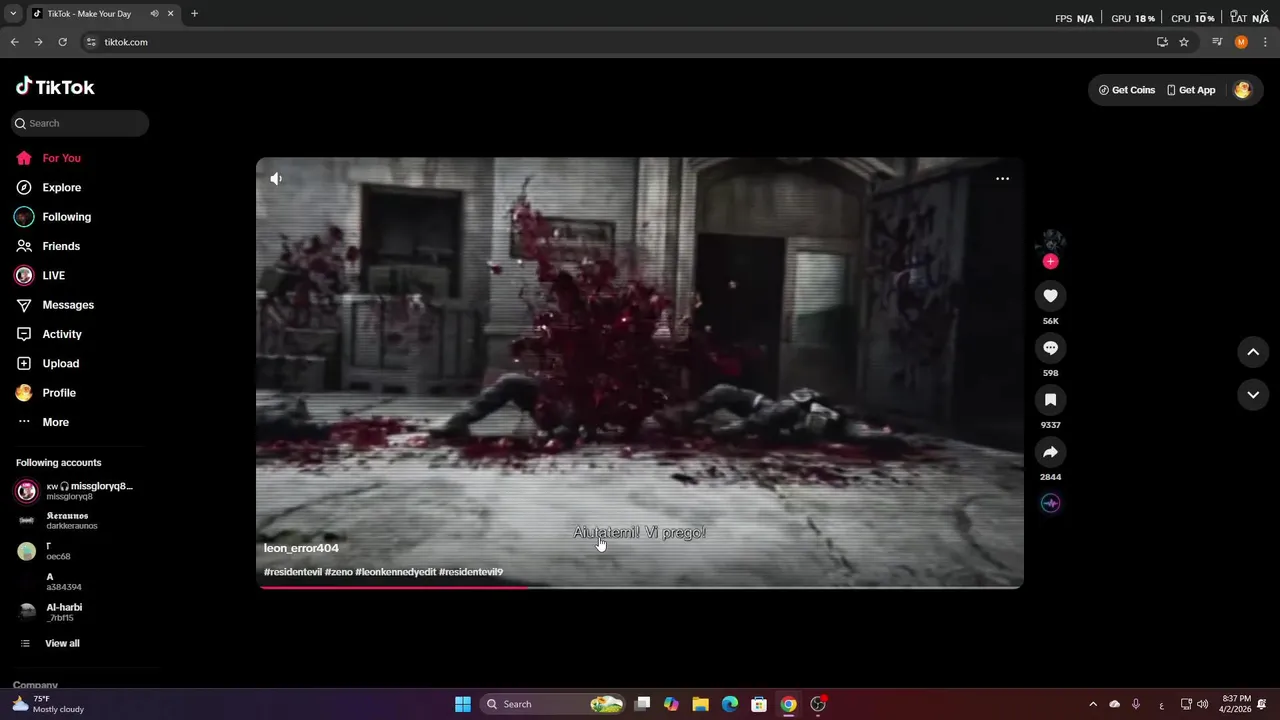
Task: Seek using the video progress bar
Action: click(x=640, y=587)
